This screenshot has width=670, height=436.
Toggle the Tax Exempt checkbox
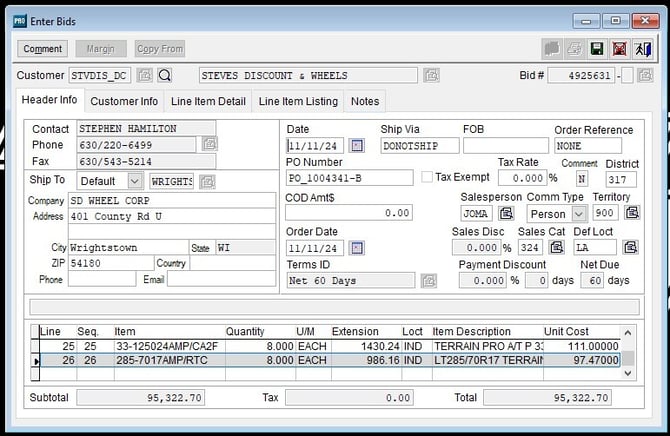(427, 178)
